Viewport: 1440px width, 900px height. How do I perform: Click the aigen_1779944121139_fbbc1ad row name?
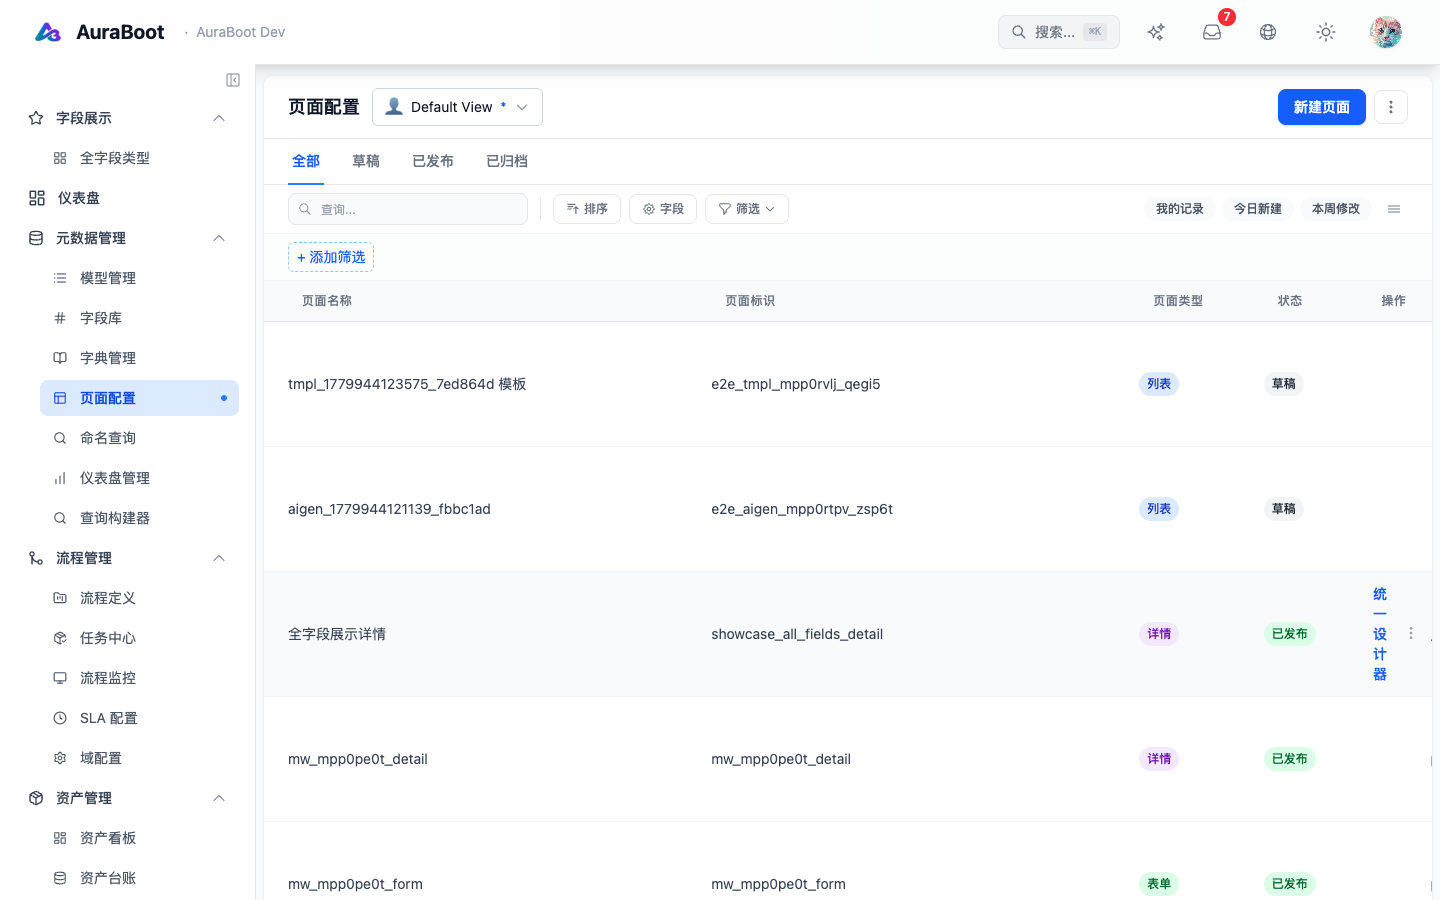coord(389,509)
